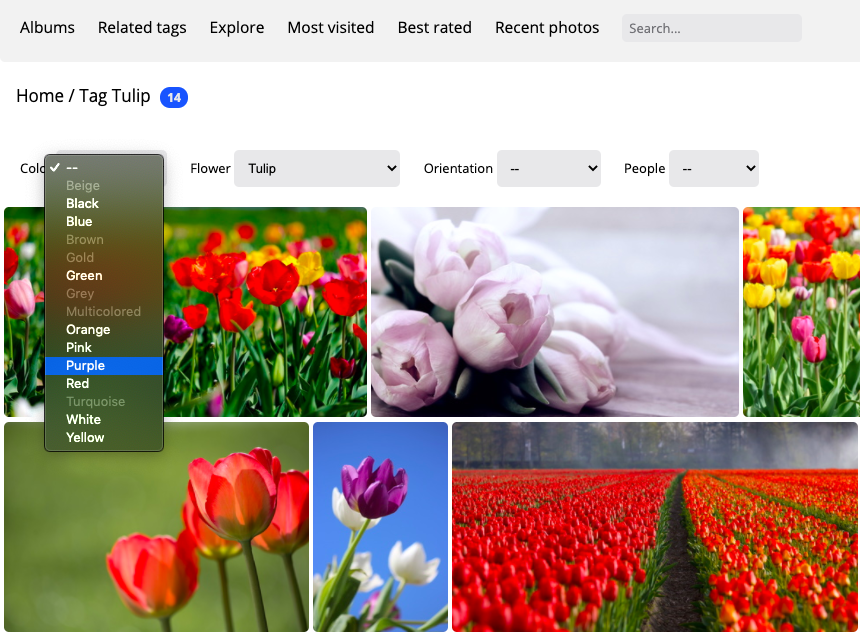860x636 pixels.
Task: Go to Related tags
Action: [x=142, y=27]
